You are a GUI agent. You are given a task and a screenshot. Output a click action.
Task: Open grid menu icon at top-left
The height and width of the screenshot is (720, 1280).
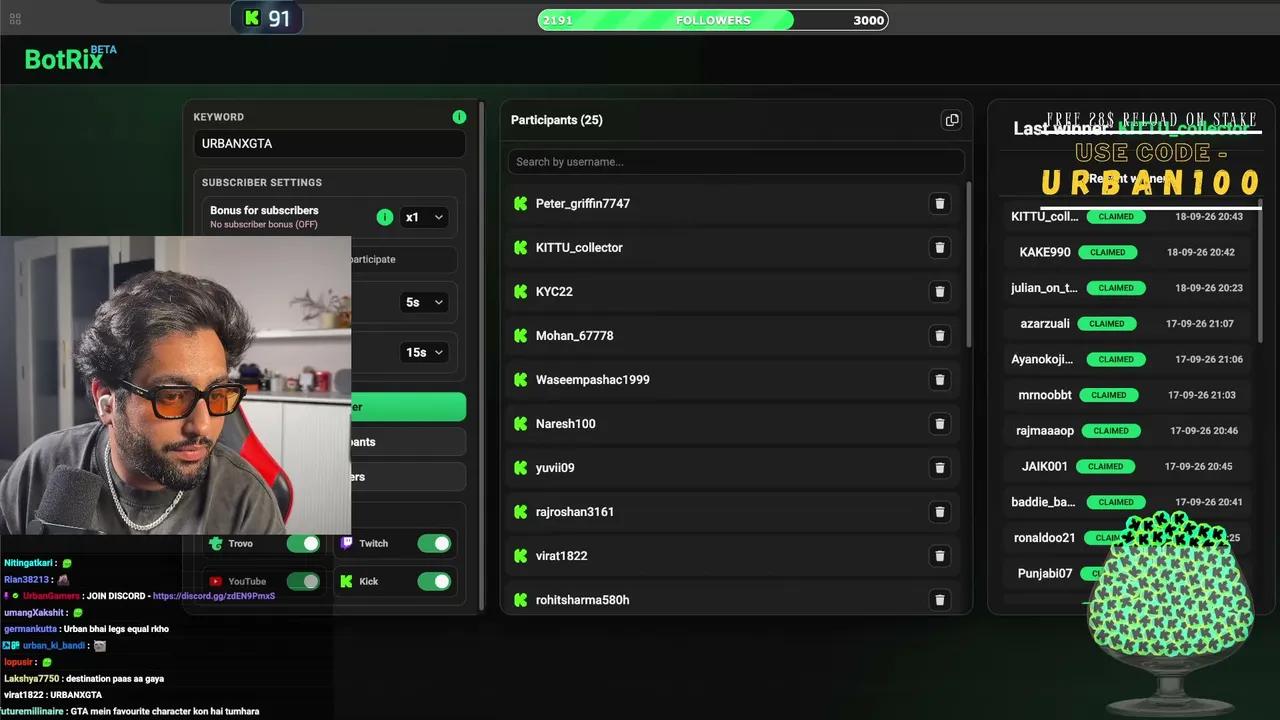pyautogui.click(x=15, y=19)
